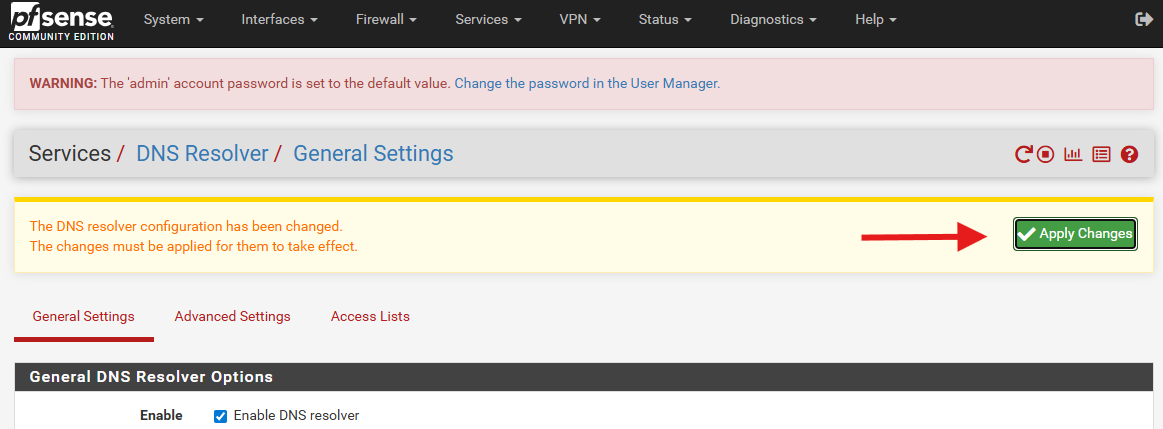Go home via the pfSense logo
The height and width of the screenshot is (429, 1163).
(x=61, y=21)
